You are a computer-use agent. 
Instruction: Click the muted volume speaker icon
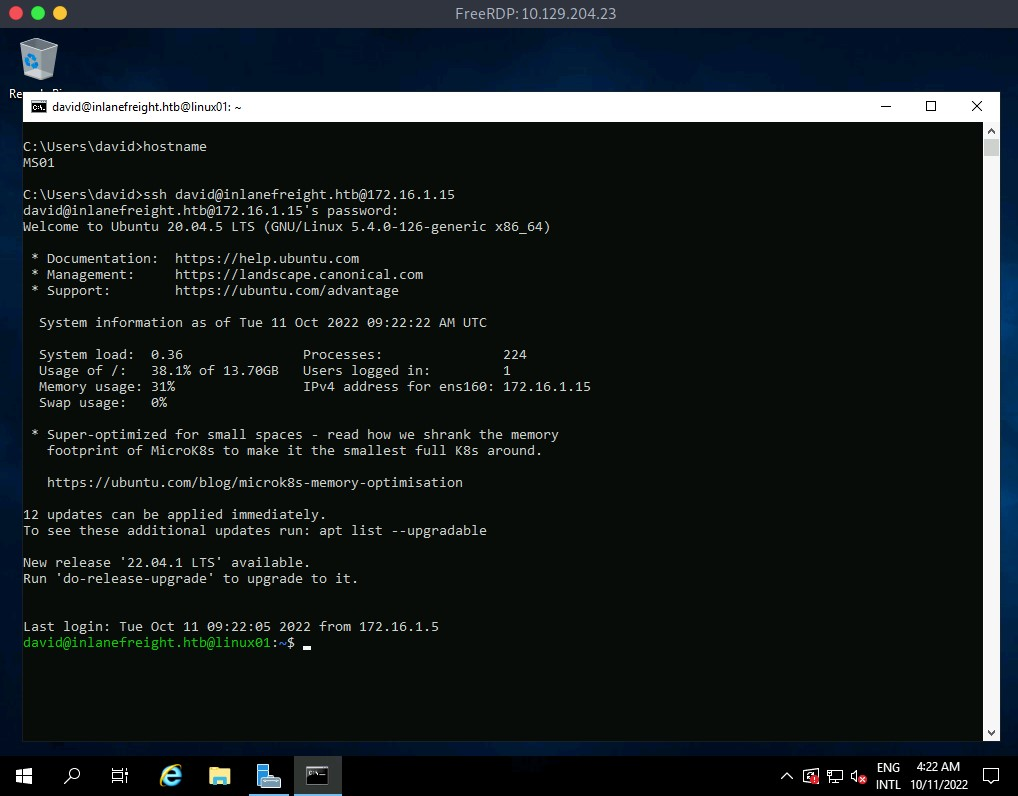pos(858,776)
